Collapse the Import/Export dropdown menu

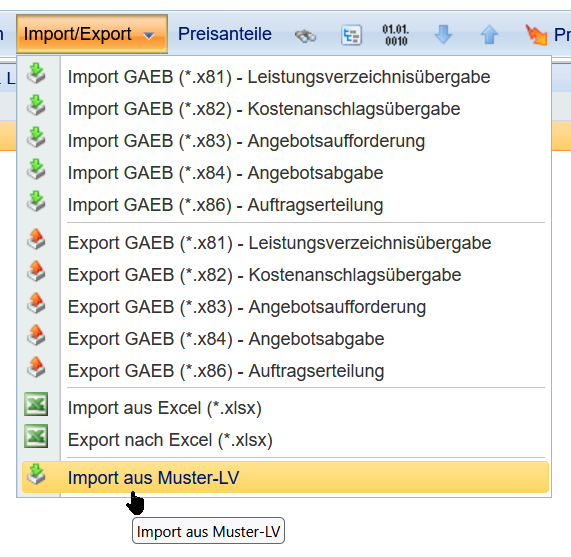92,34
